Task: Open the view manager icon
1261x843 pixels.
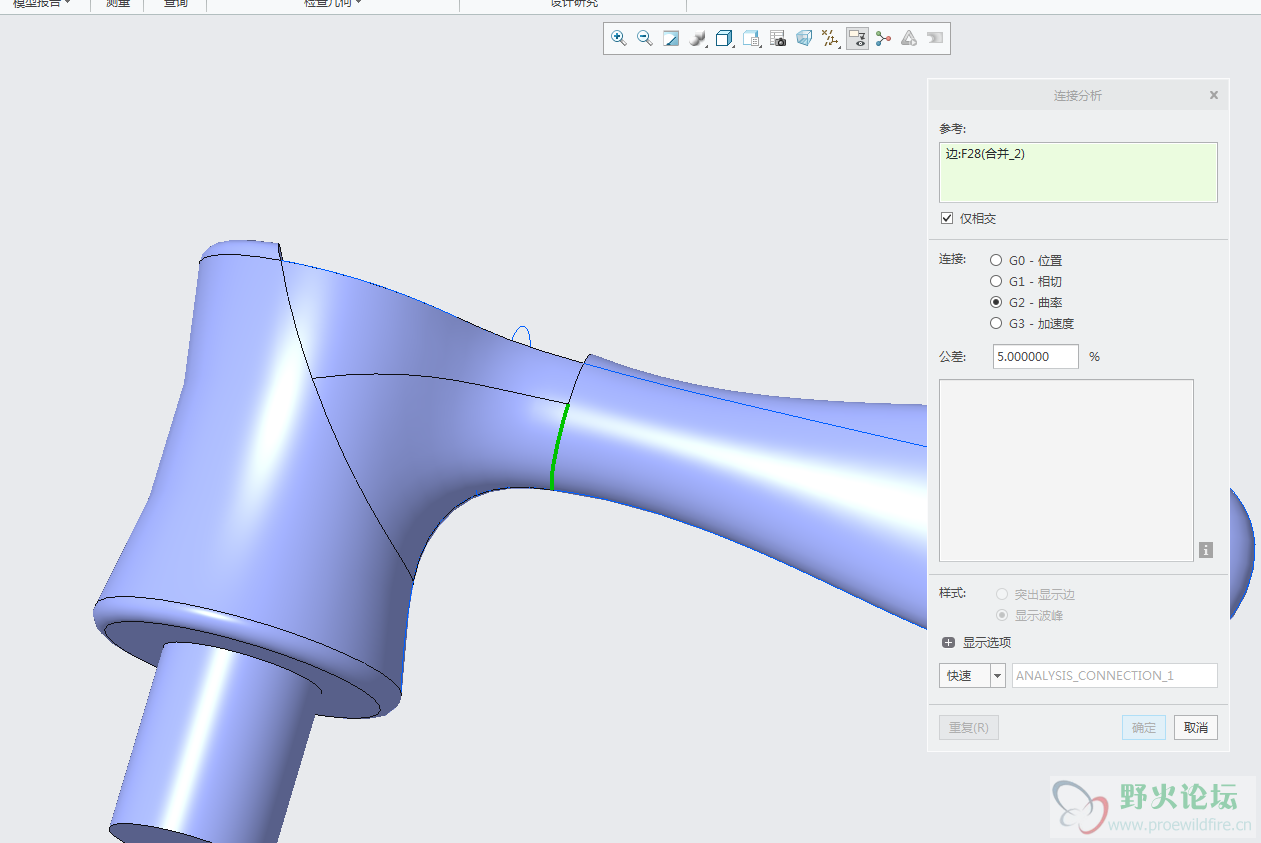Action: click(x=752, y=38)
